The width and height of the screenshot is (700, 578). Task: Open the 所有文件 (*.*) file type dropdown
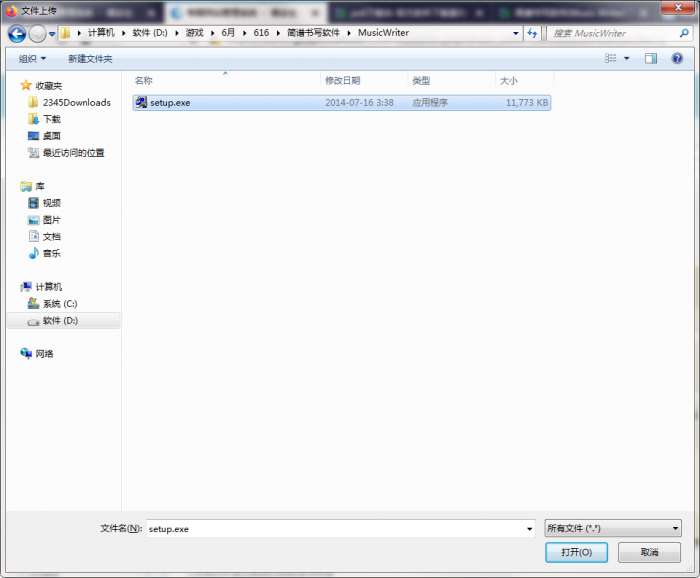point(613,528)
